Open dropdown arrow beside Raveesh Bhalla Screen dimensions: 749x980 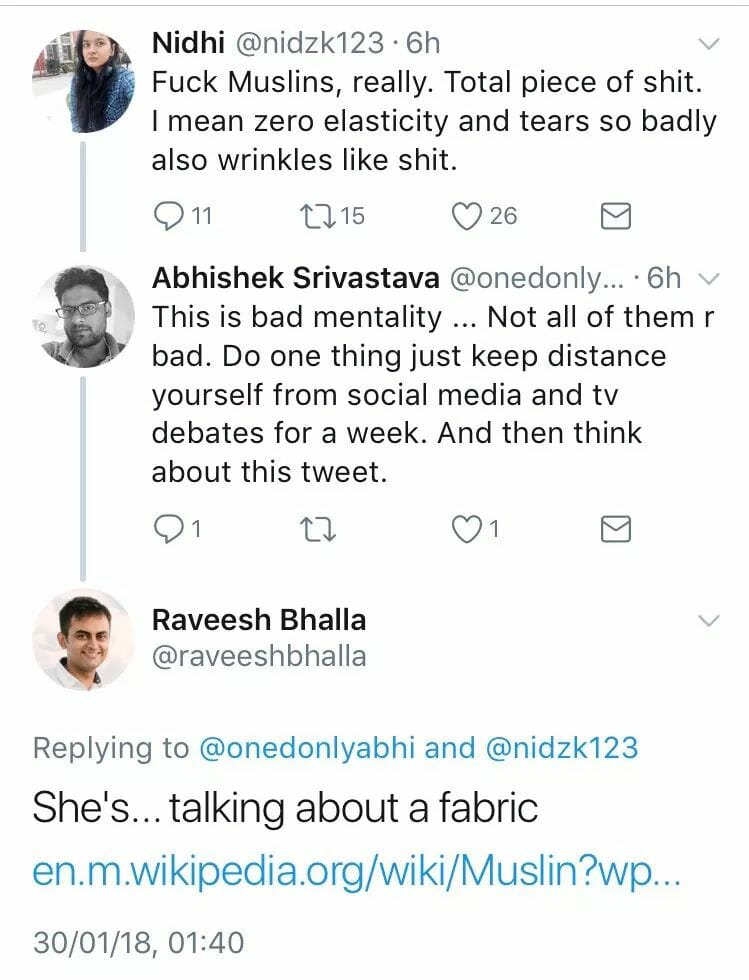(x=708, y=620)
